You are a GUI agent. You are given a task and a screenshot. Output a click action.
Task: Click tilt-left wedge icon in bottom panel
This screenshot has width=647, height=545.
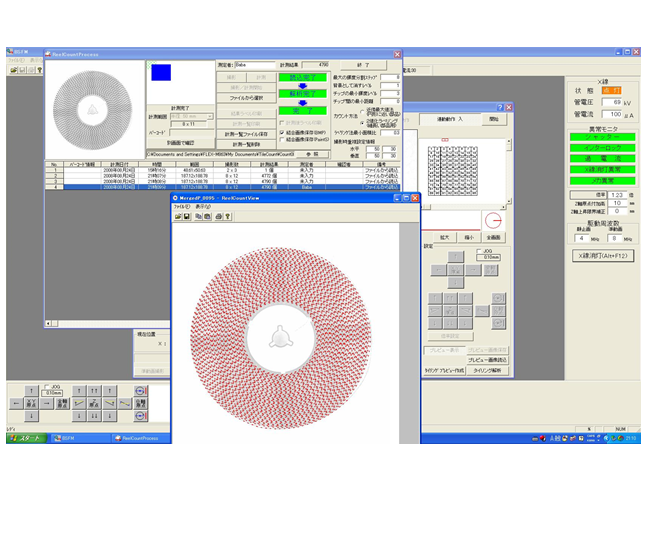pyautogui.click(x=79, y=403)
